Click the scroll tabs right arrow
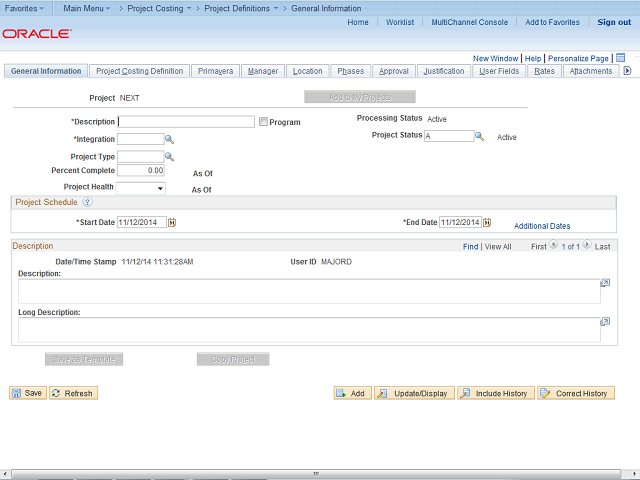Screen dimensions: 640x480 coord(627,71)
